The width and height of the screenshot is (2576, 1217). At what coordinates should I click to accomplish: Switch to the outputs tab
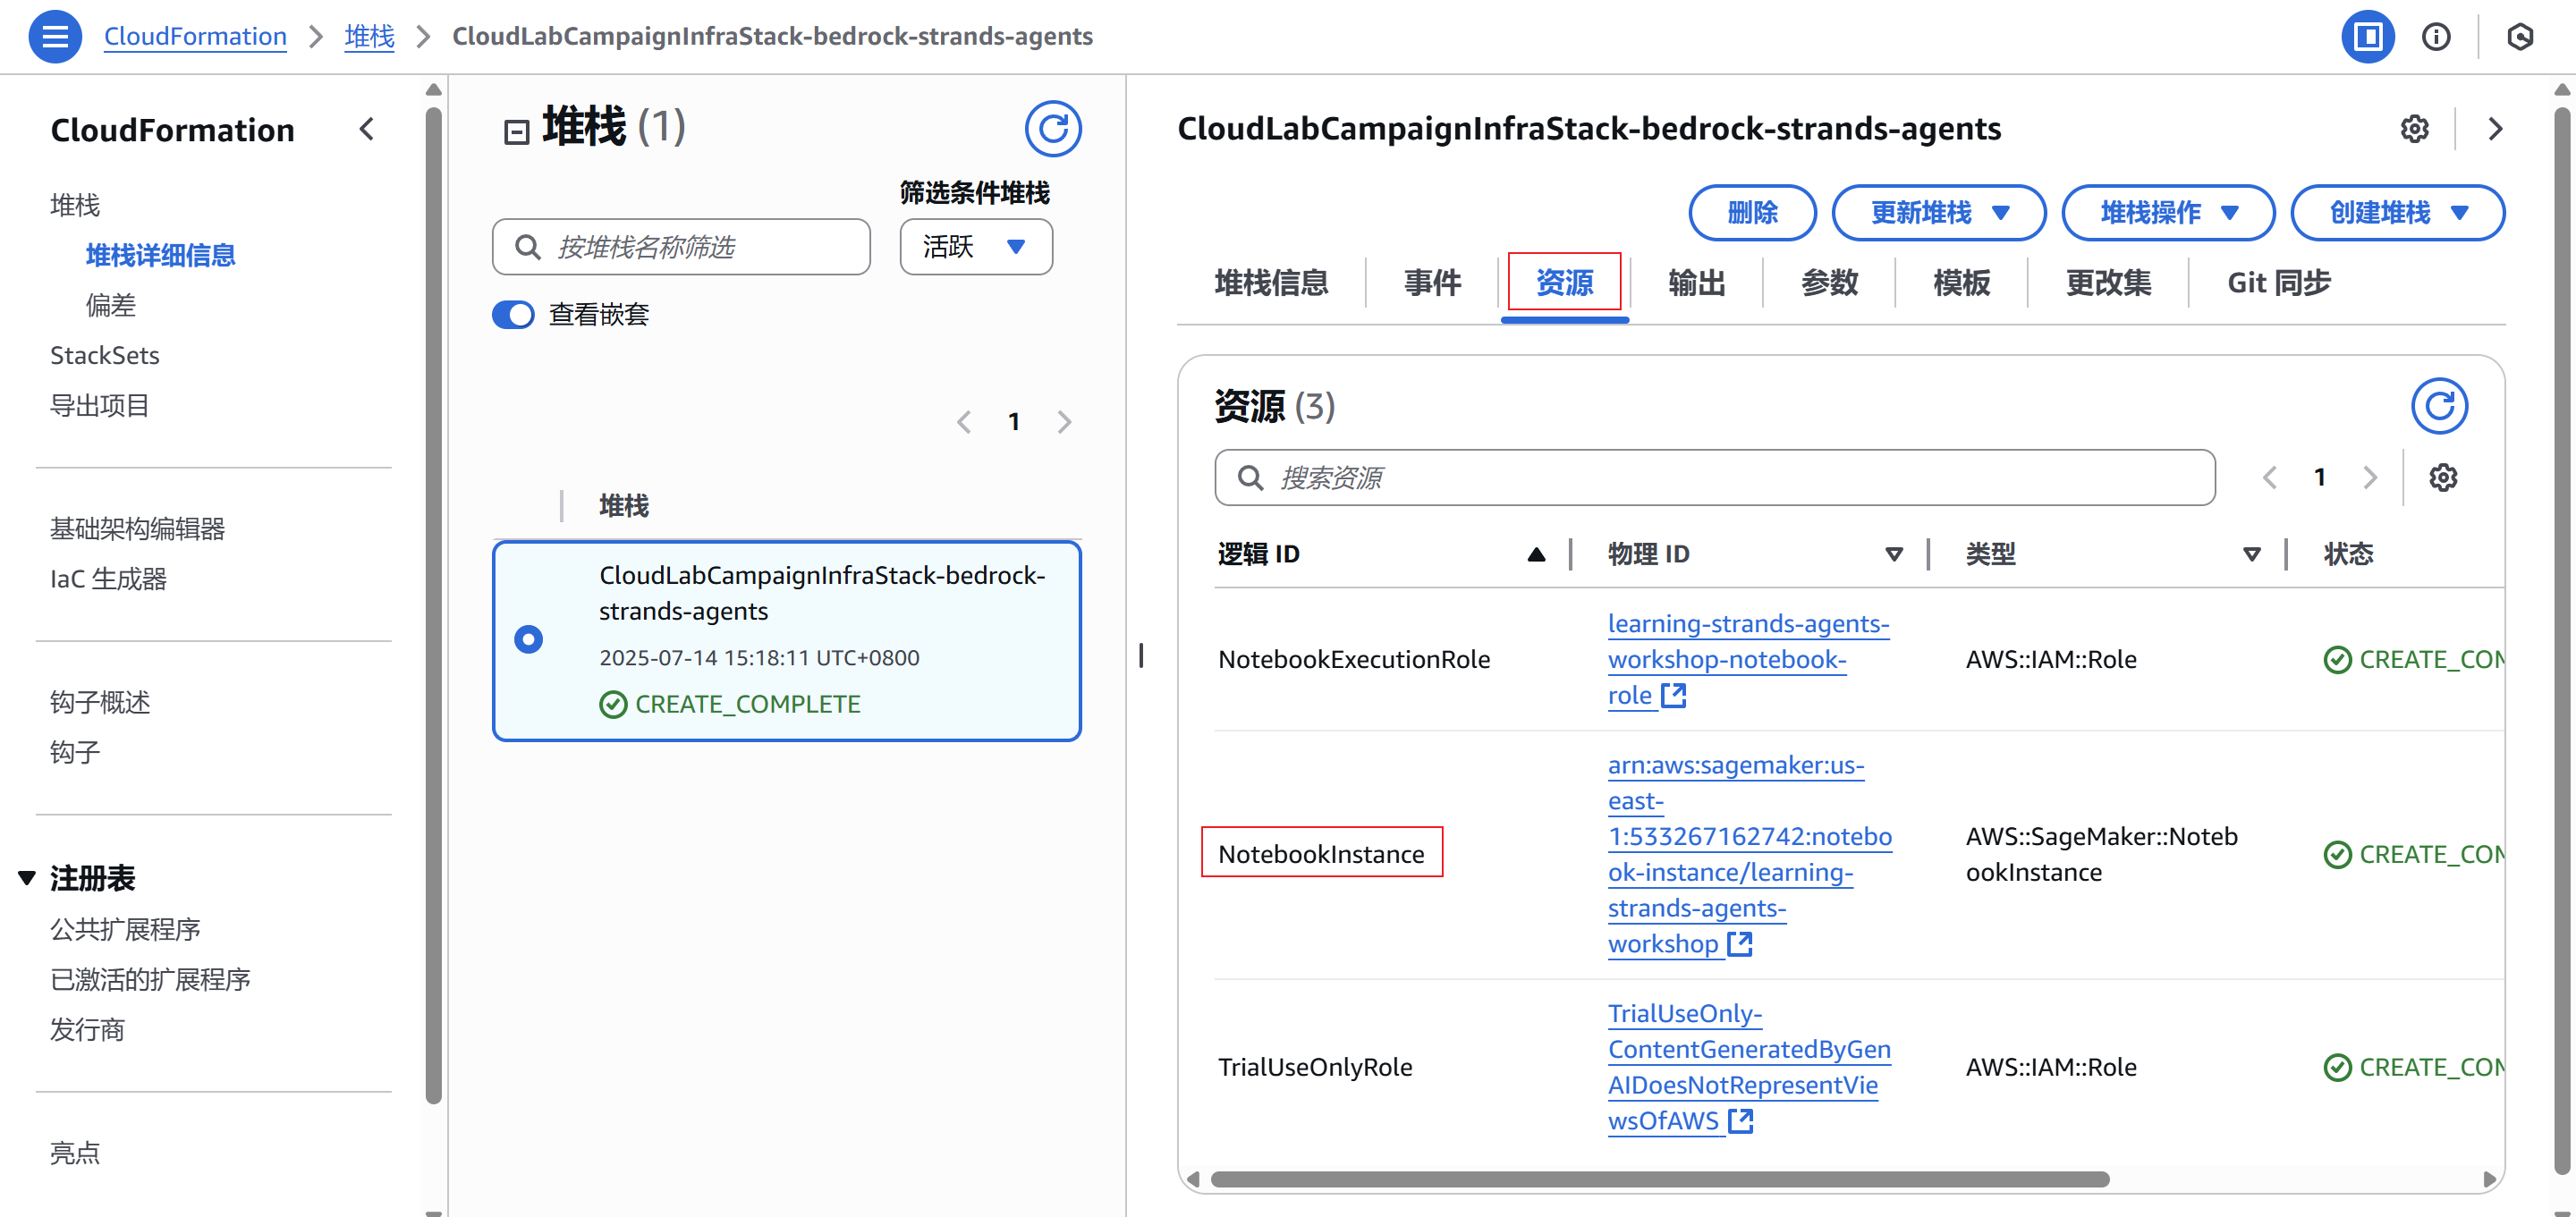tap(1697, 283)
